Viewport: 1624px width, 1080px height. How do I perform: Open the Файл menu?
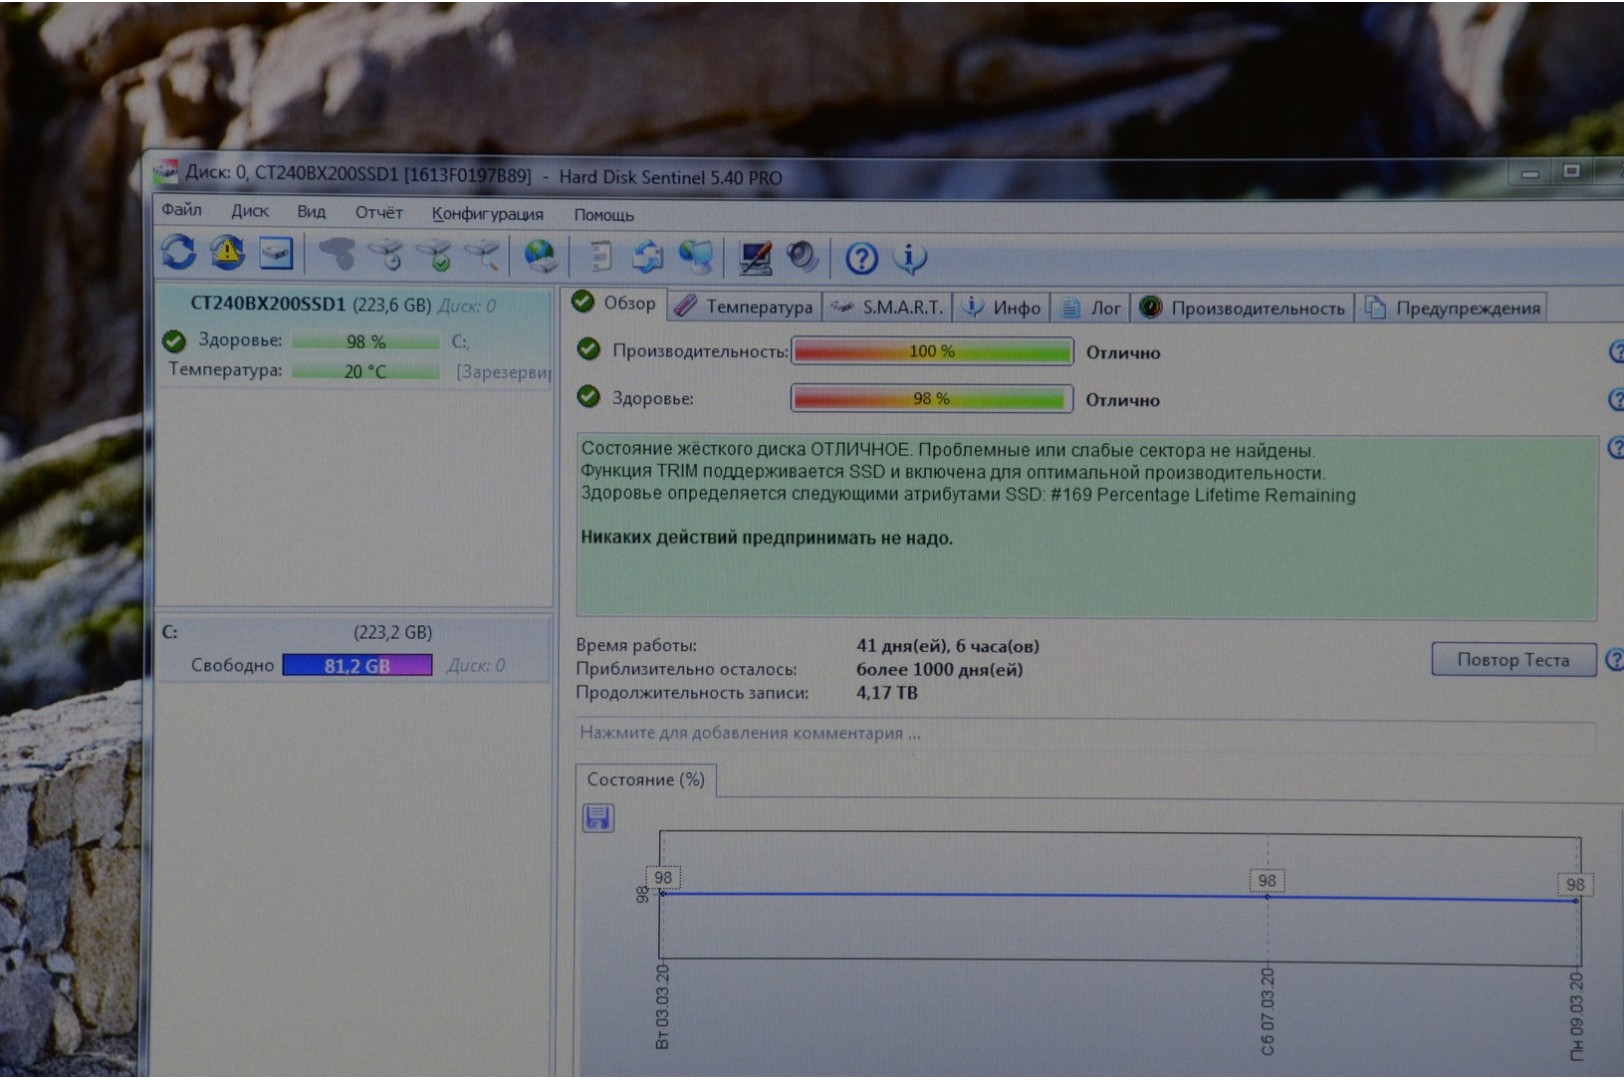tap(182, 210)
